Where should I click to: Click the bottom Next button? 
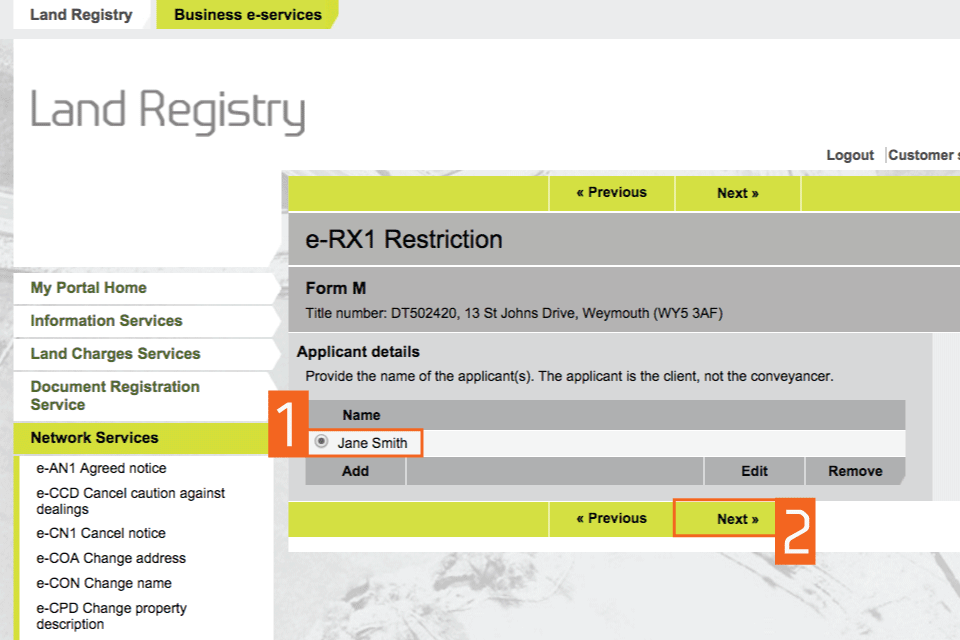point(737,519)
